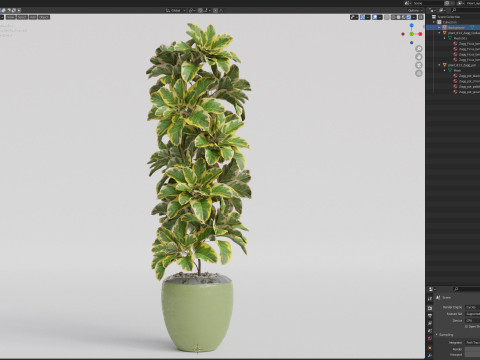This screenshot has width=480, height=360.
Task: Switch to rendered viewport shading
Action: coord(409,17)
